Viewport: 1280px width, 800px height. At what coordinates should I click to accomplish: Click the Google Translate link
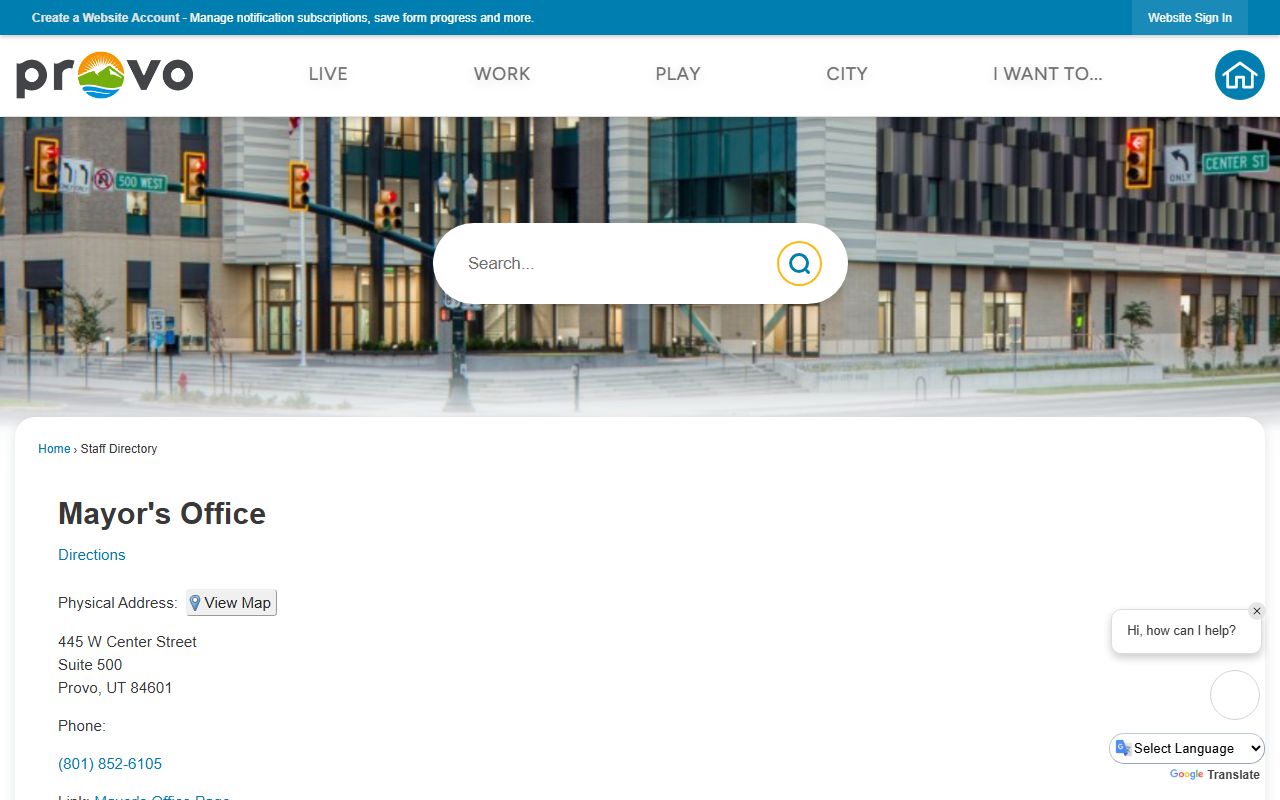pos(1214,775)
